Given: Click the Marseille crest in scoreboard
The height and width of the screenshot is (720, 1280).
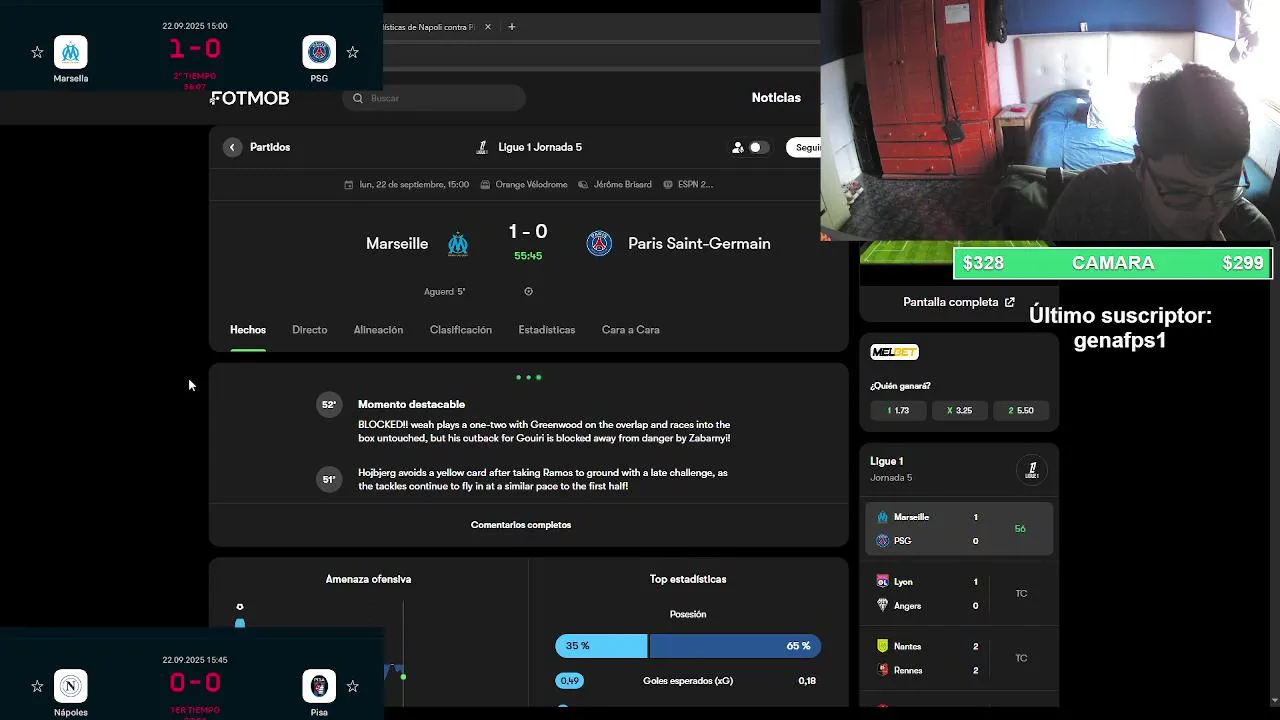Looking at the screenshot, I should tap(458, 243).
